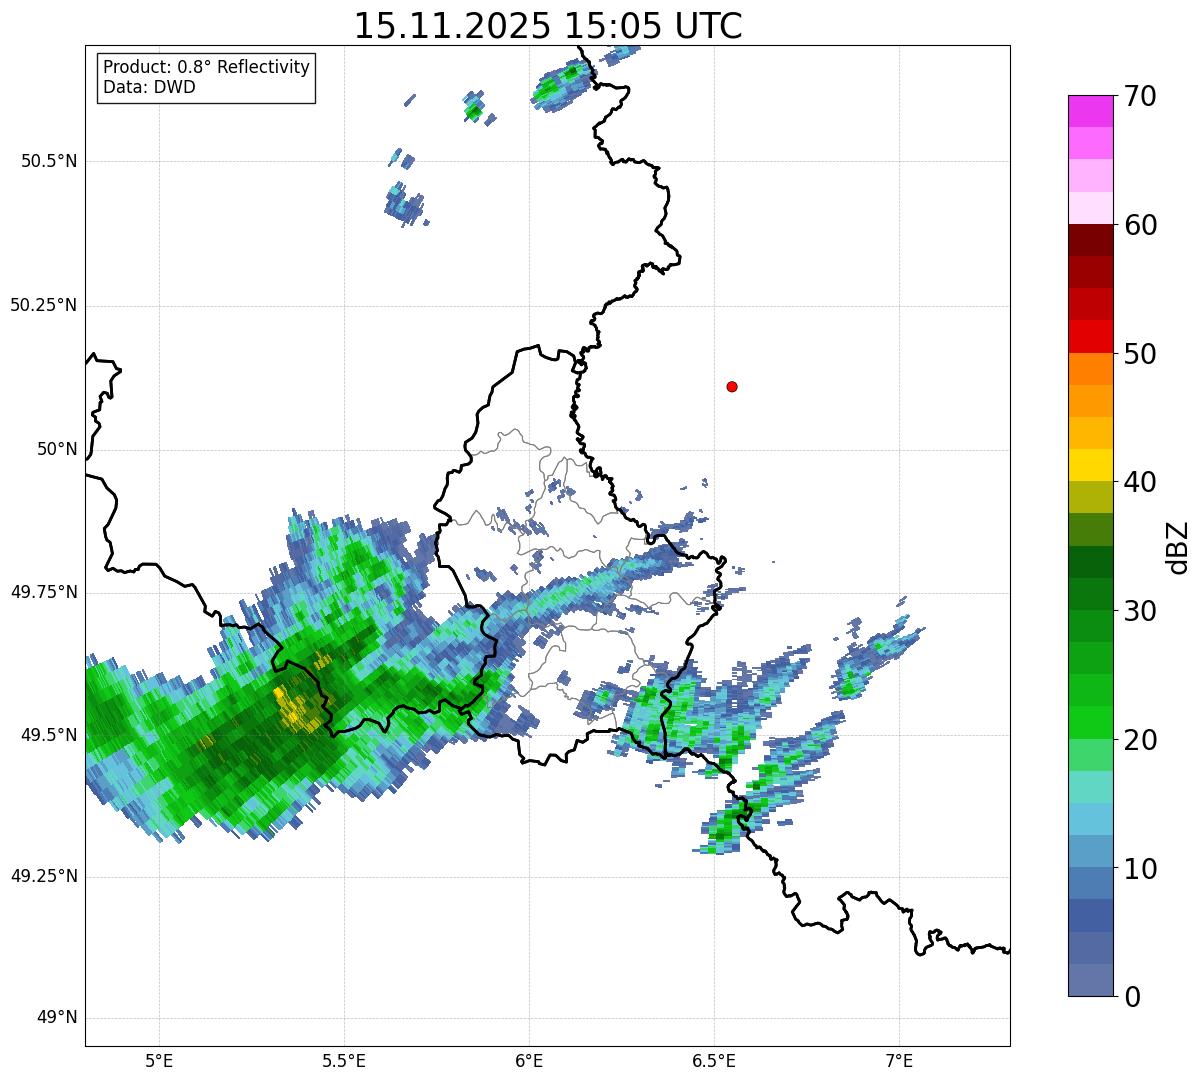Click the 50°N latitude label
The height and width of the screenshot is (1081, 1202).
(57, 449)
